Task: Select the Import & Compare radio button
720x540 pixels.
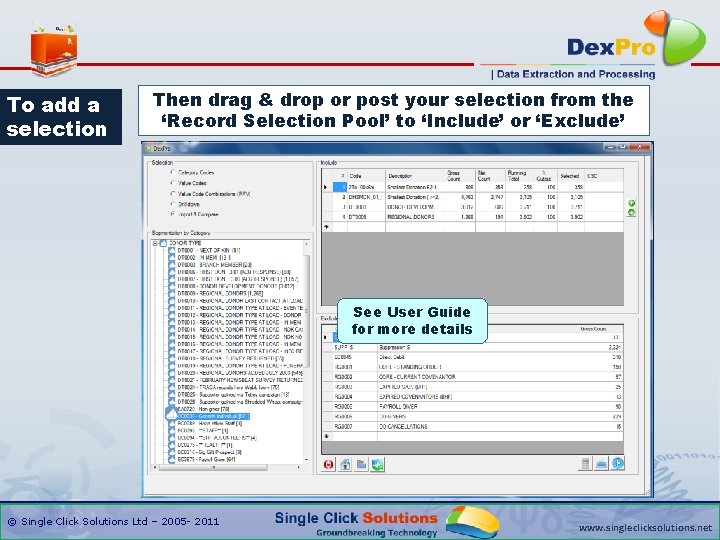Action: 173,214
